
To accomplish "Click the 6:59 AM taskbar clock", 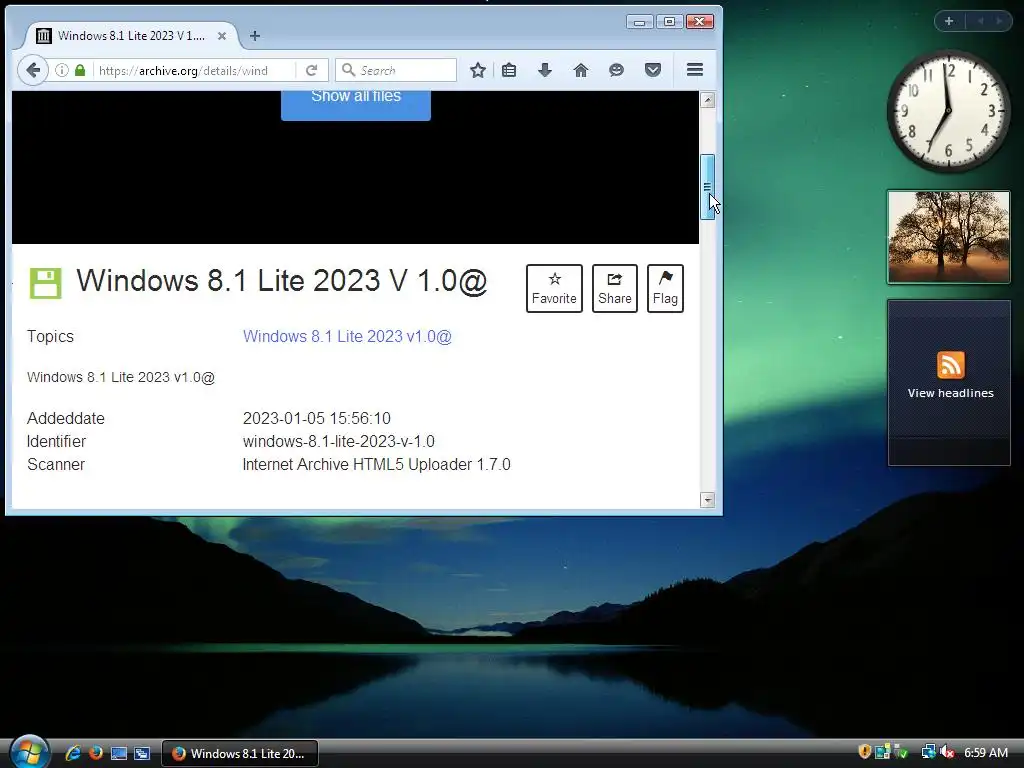I will [x=986, y=752].
